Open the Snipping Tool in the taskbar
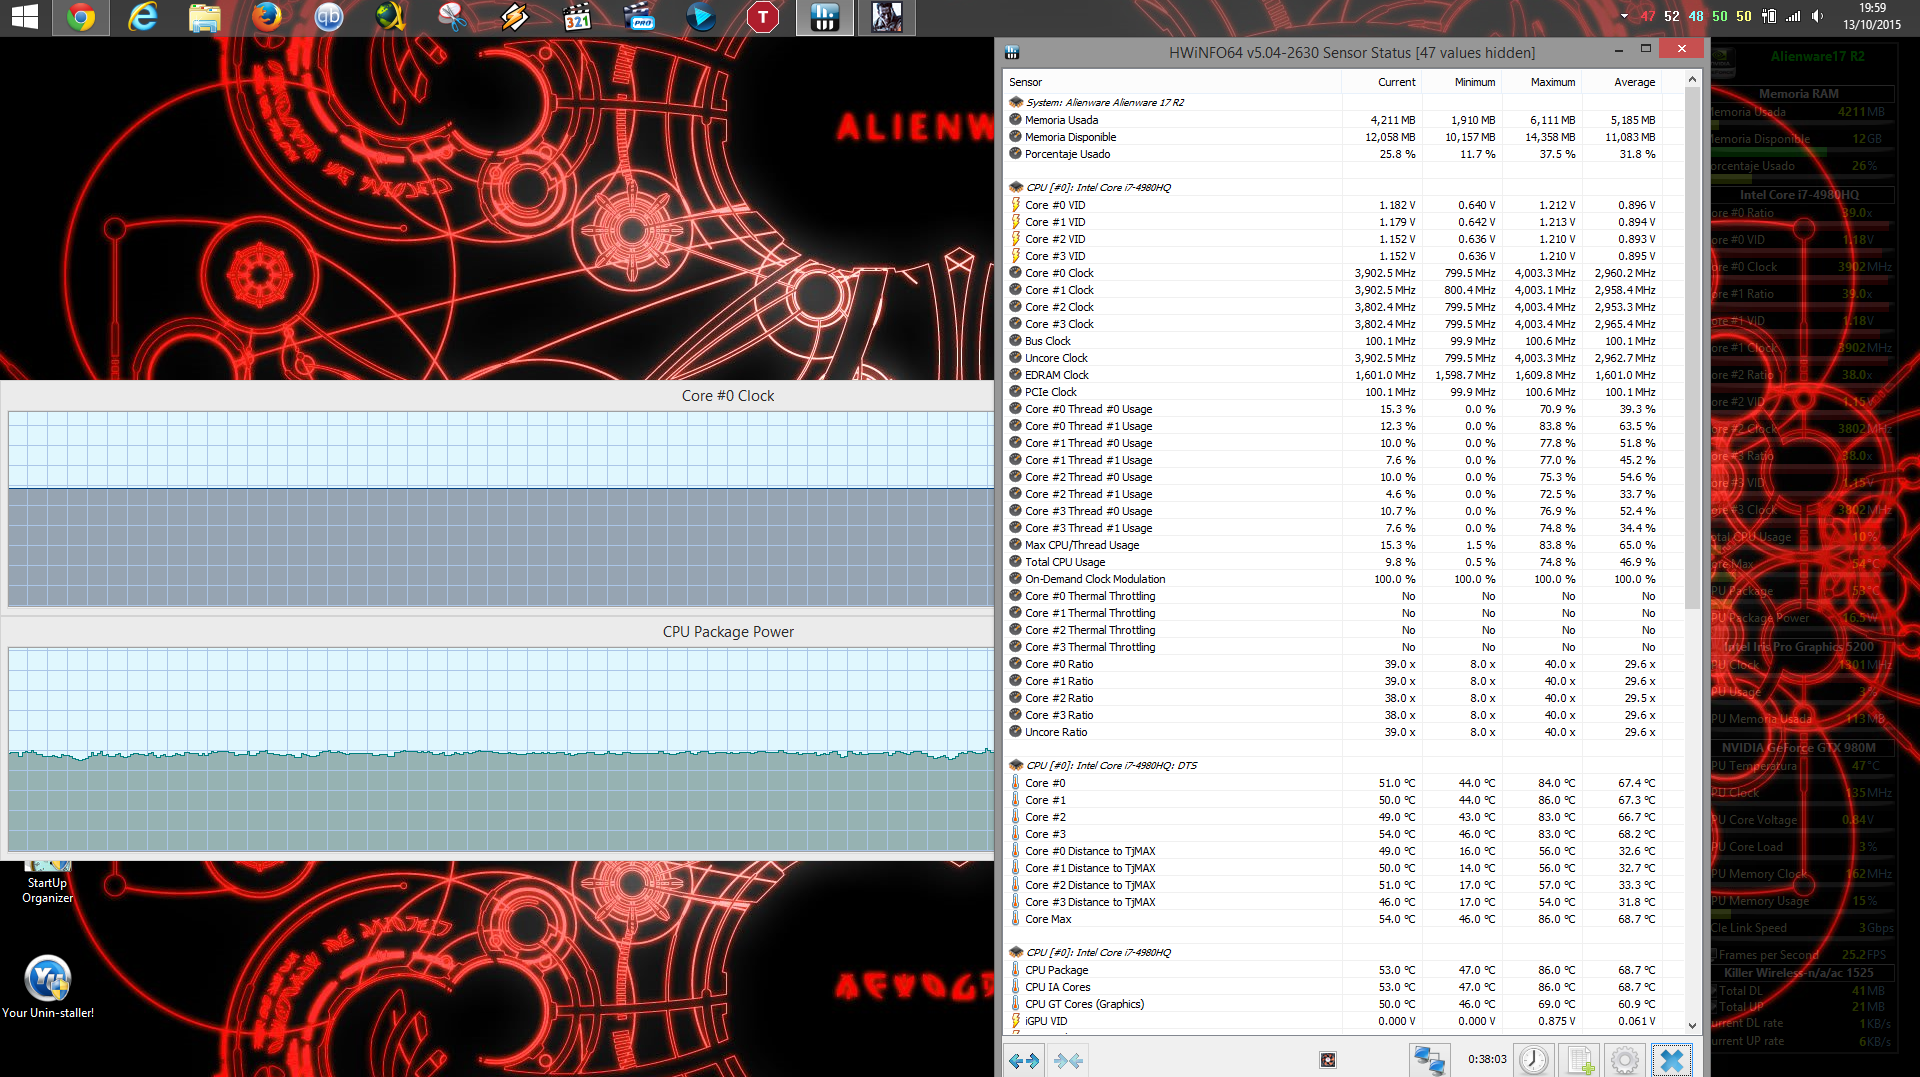The height and width of the screenshot is (1077, 1920). click(453, 17)
